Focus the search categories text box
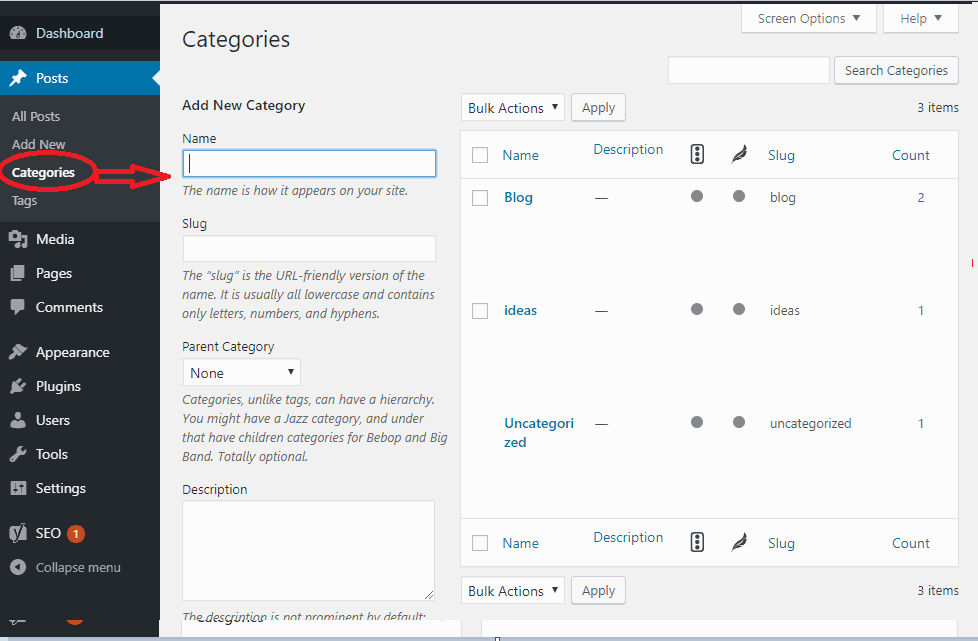 [x=748, y=70]
